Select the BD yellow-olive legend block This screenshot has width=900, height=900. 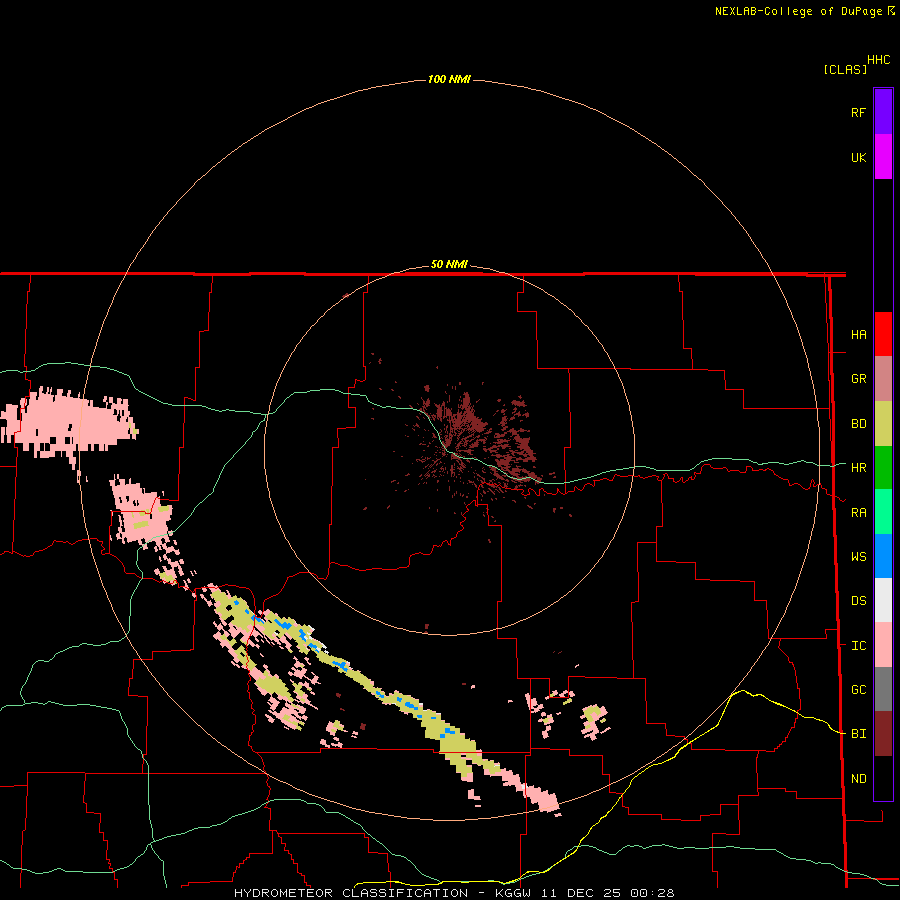(883, 424)
